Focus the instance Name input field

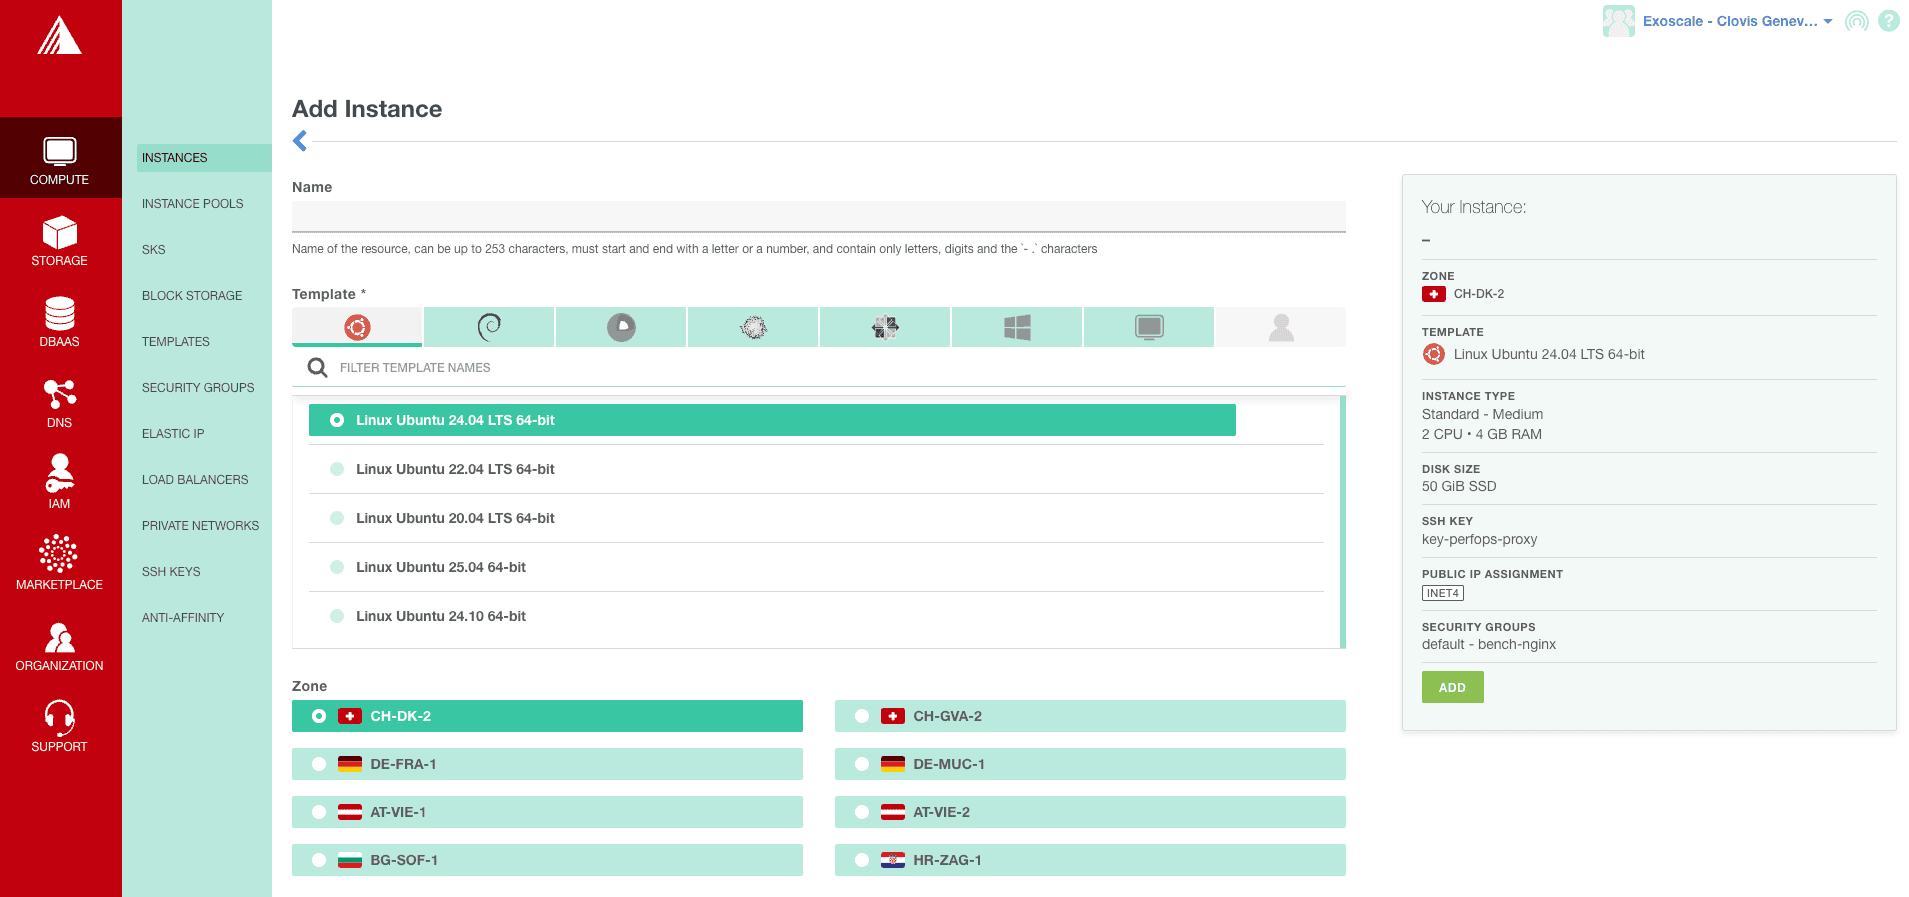(x=818, y=216)
